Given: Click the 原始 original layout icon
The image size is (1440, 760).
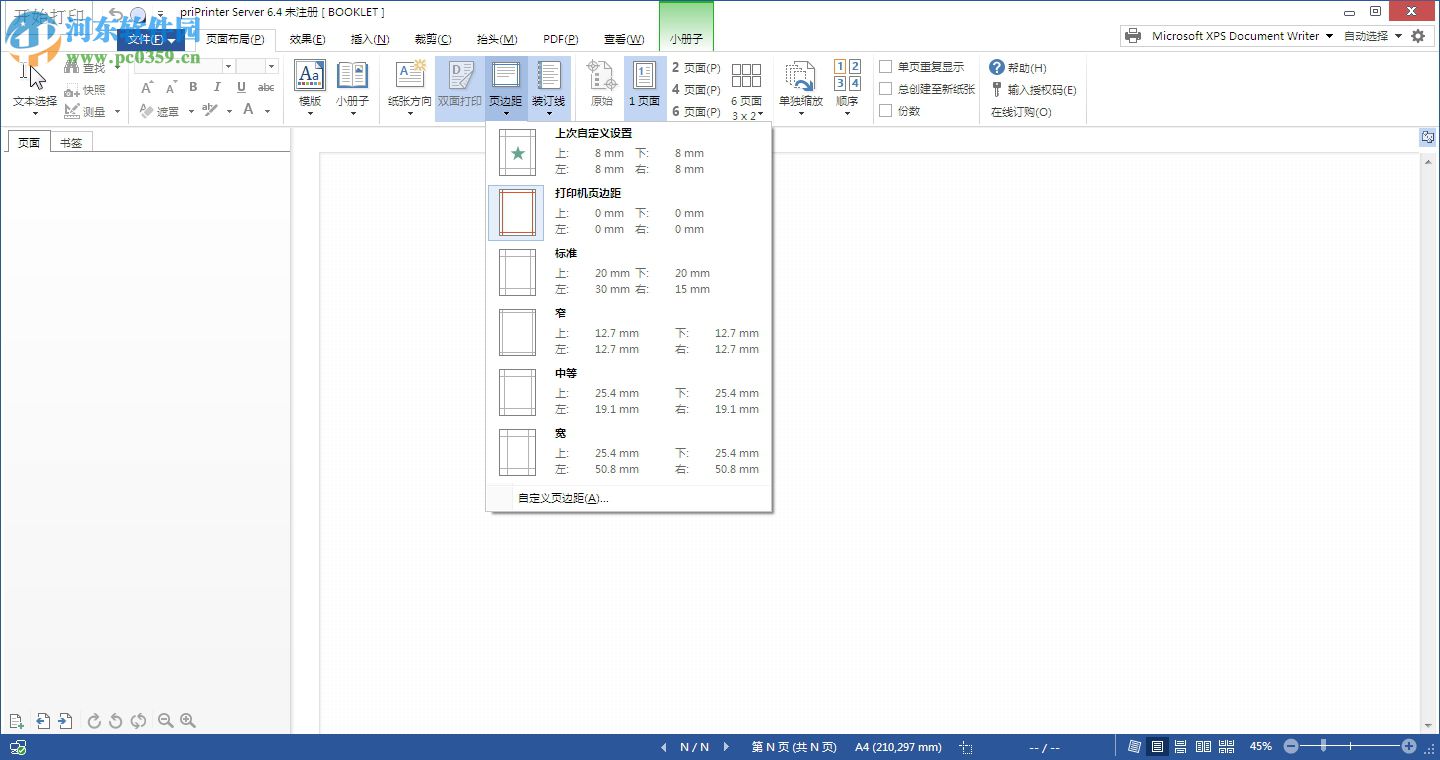Looking at the screenshot, I should click(x=600, y=85).
